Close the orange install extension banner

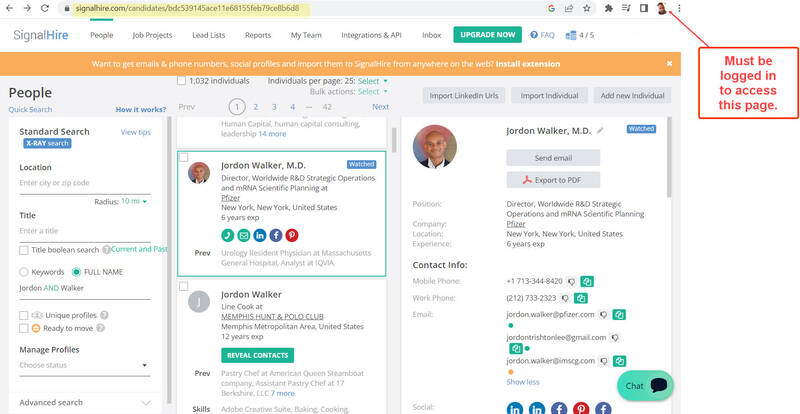pos(669,63)
